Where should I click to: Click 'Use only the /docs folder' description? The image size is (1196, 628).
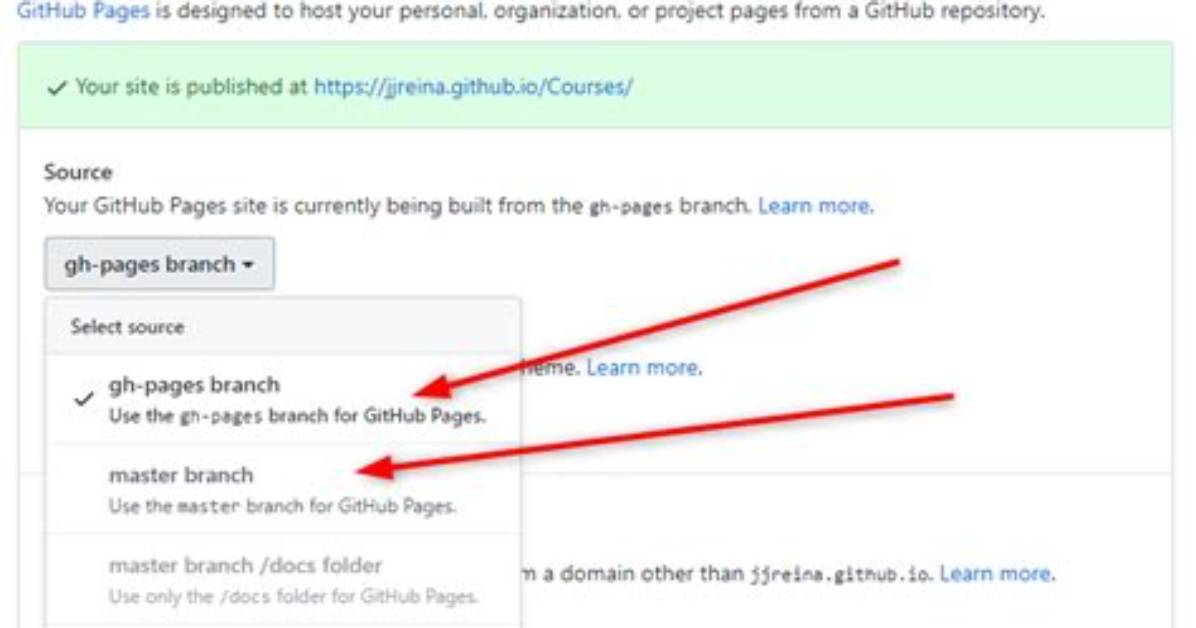tap(294, 596)
